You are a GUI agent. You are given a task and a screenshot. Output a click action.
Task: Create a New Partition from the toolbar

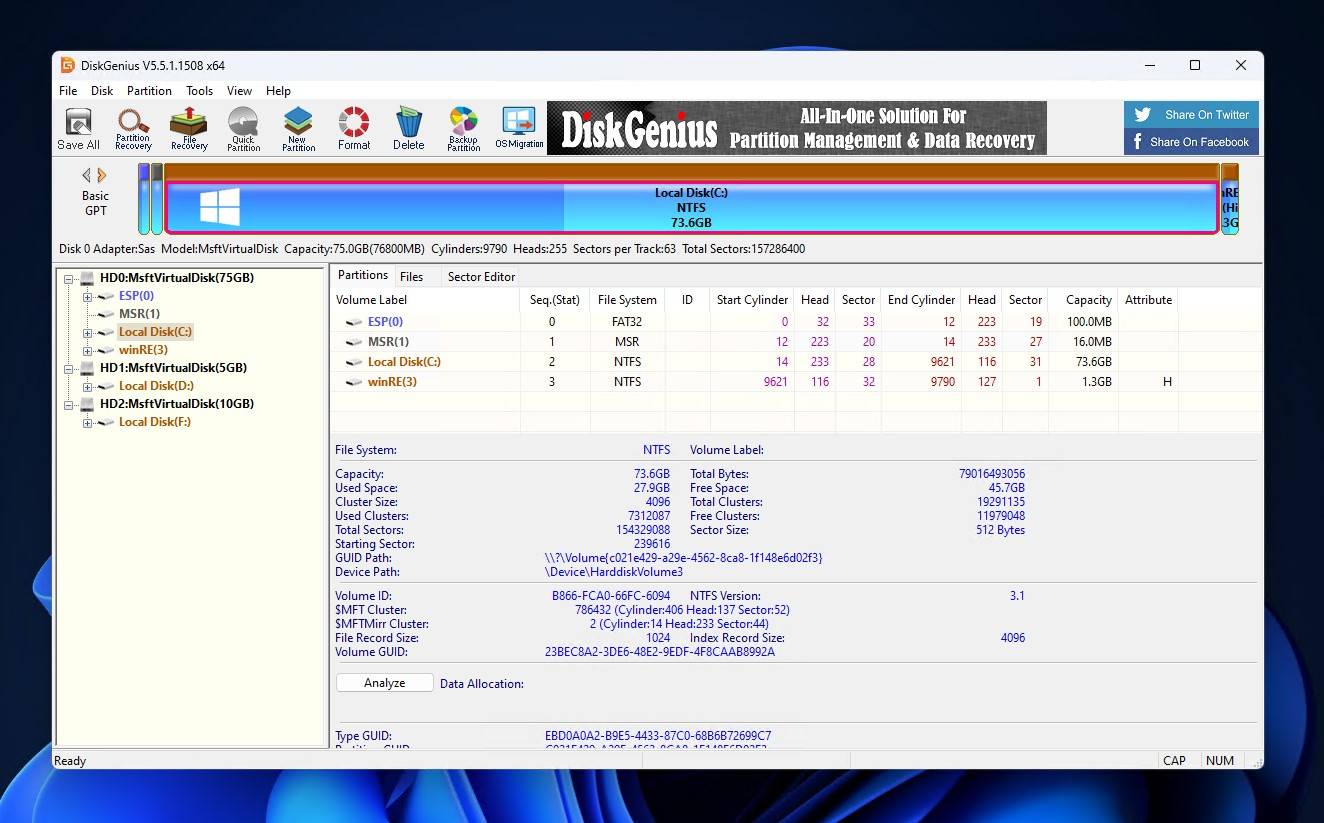298,129
